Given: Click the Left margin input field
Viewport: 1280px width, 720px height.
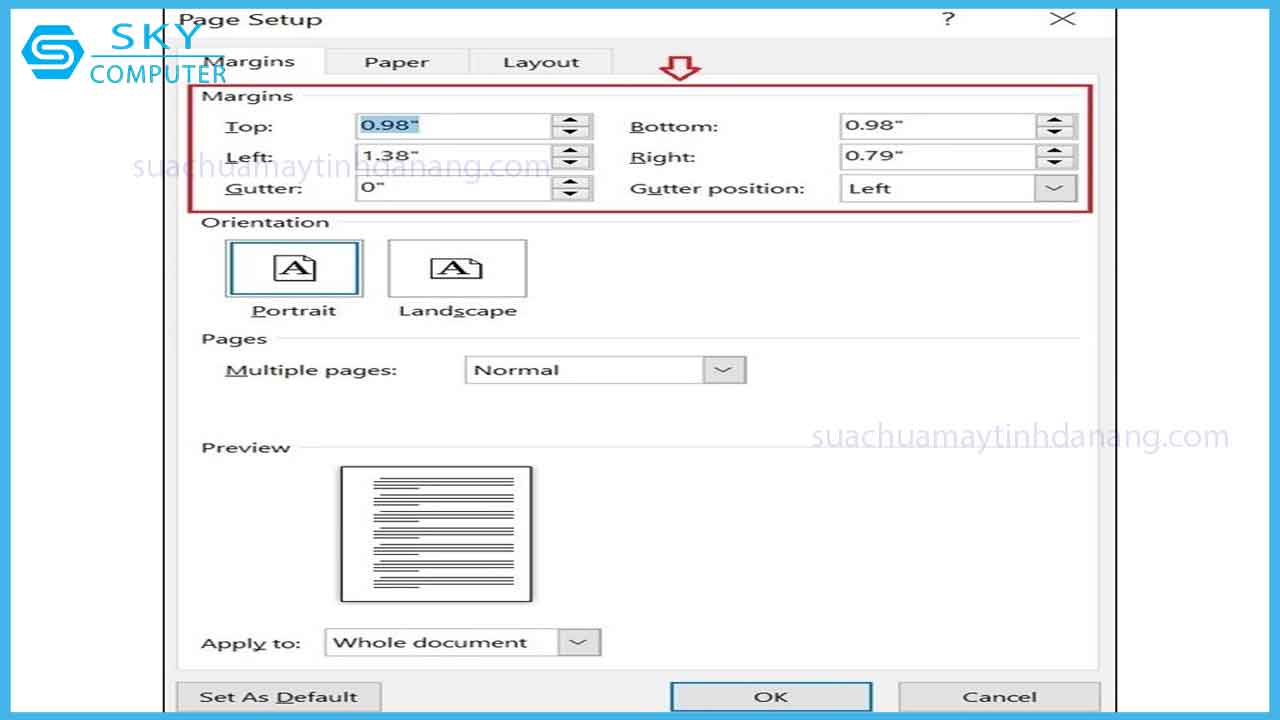Looking at the screenshot, I should [x=453, y=157].
